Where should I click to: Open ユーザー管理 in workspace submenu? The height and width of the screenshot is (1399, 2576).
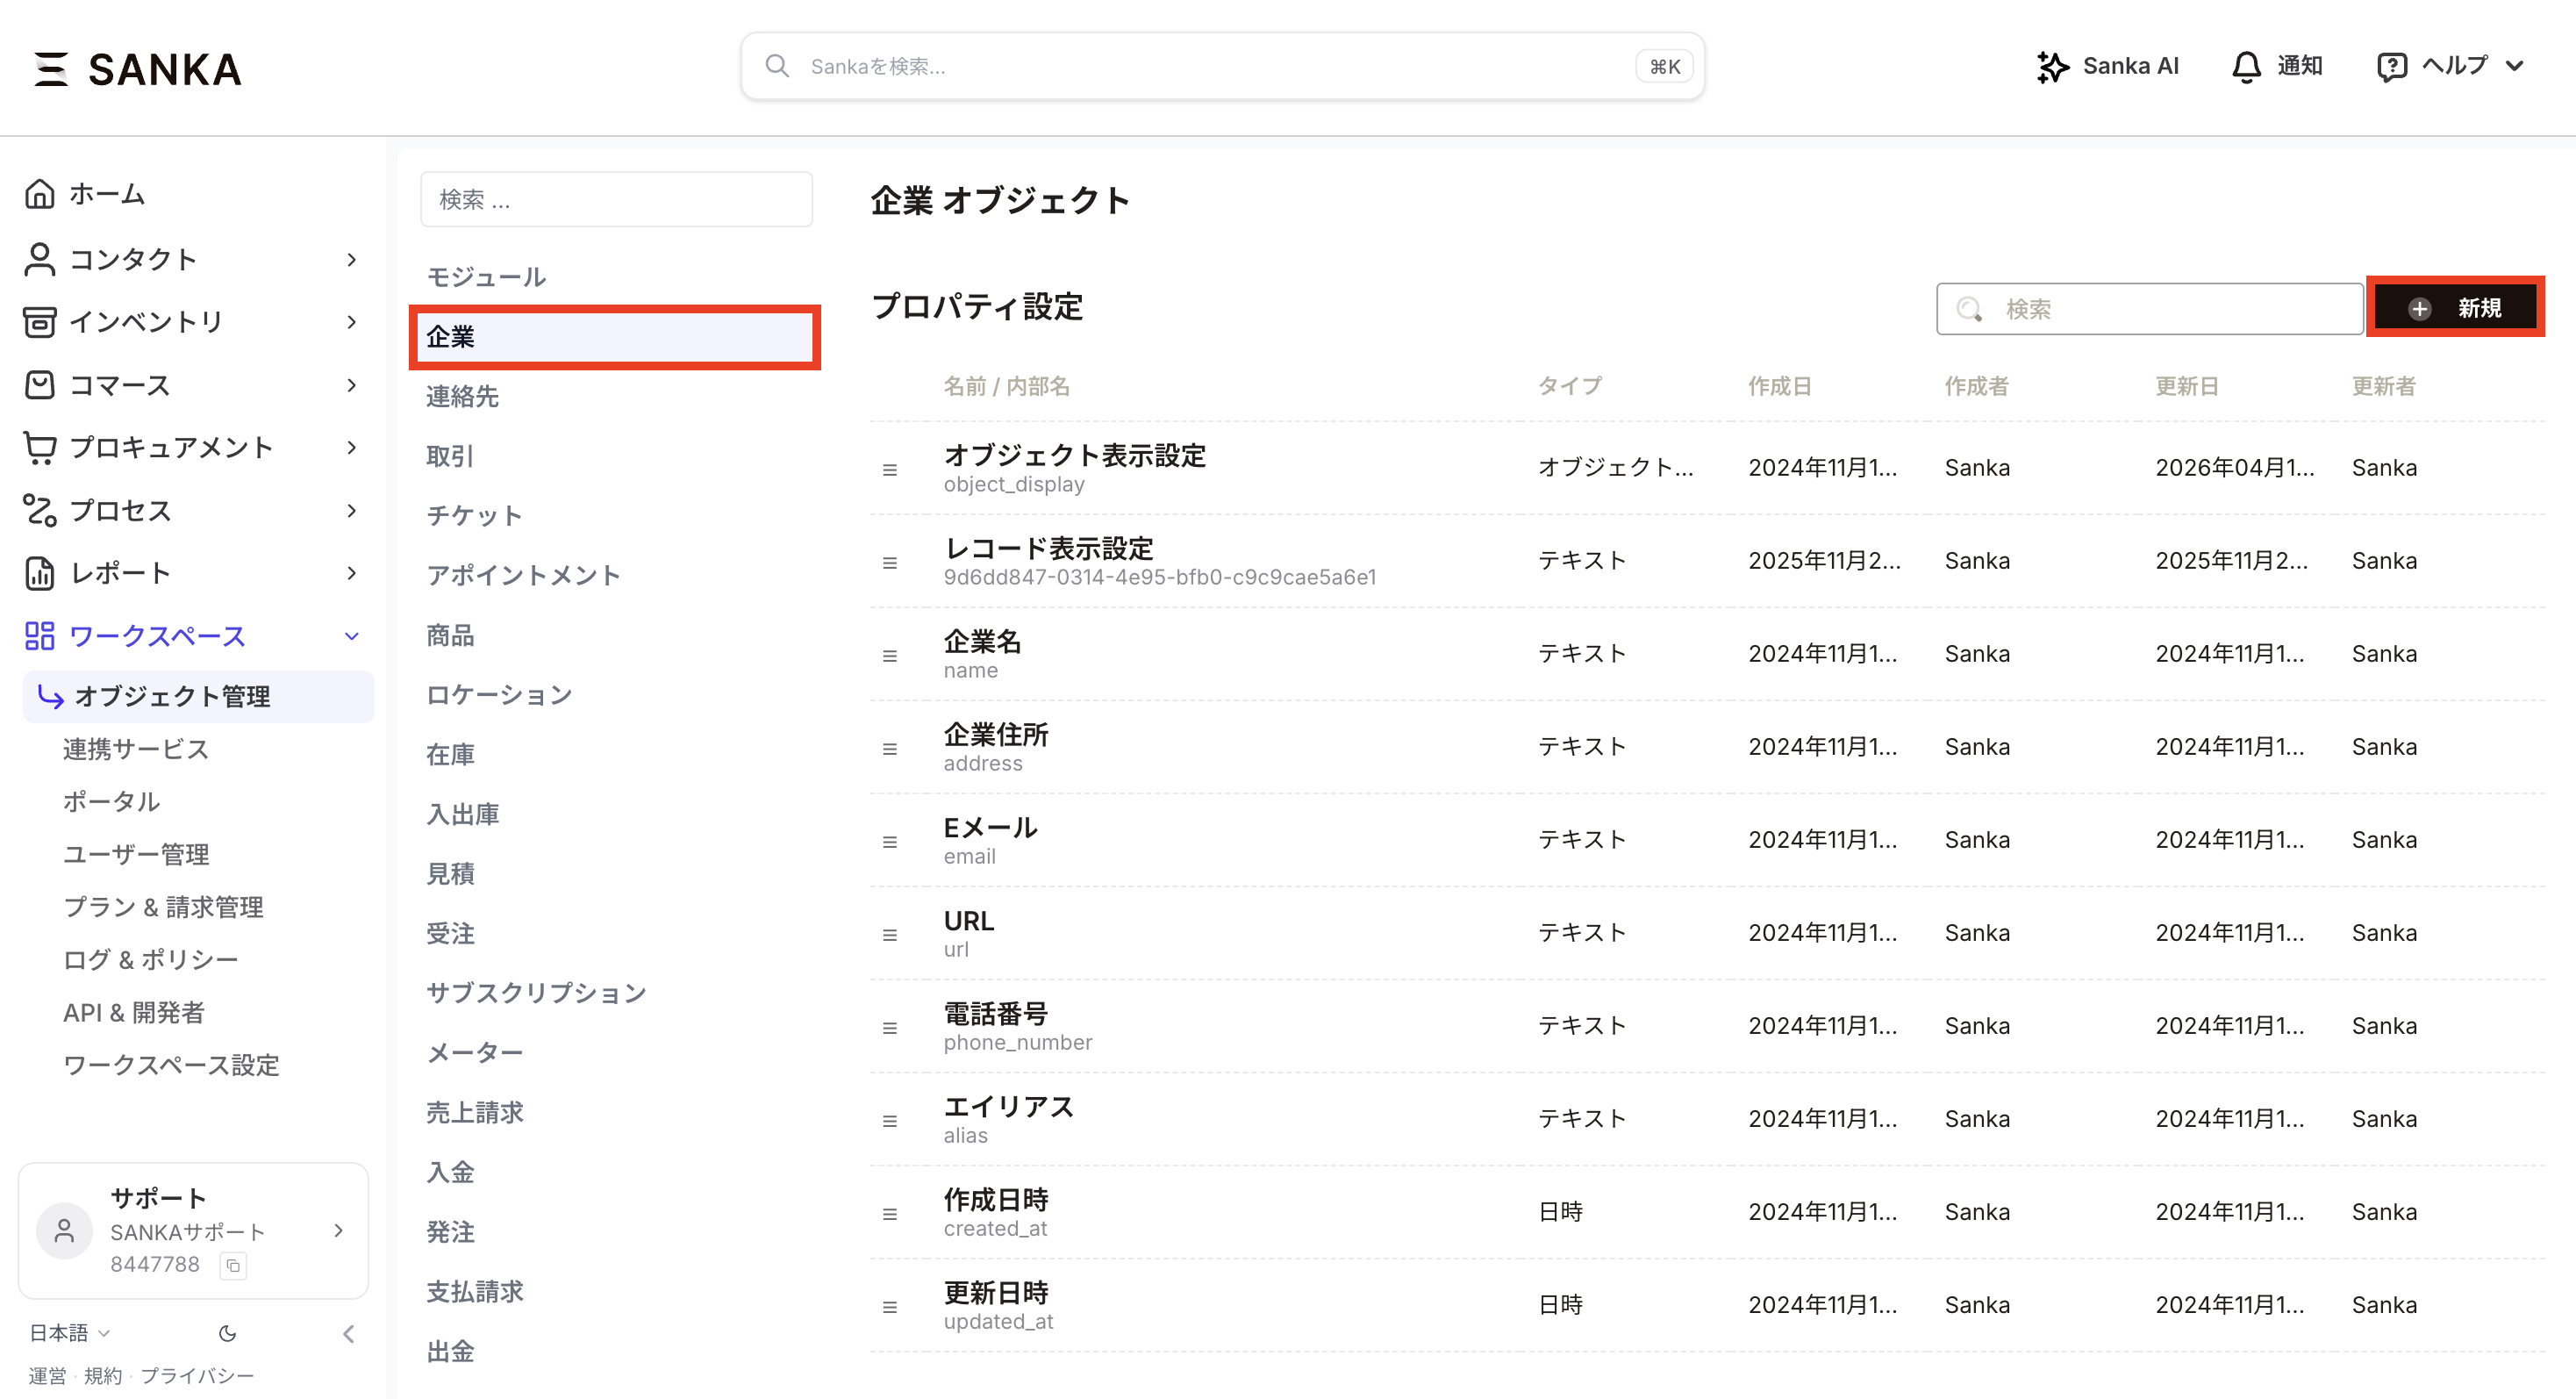136,854
